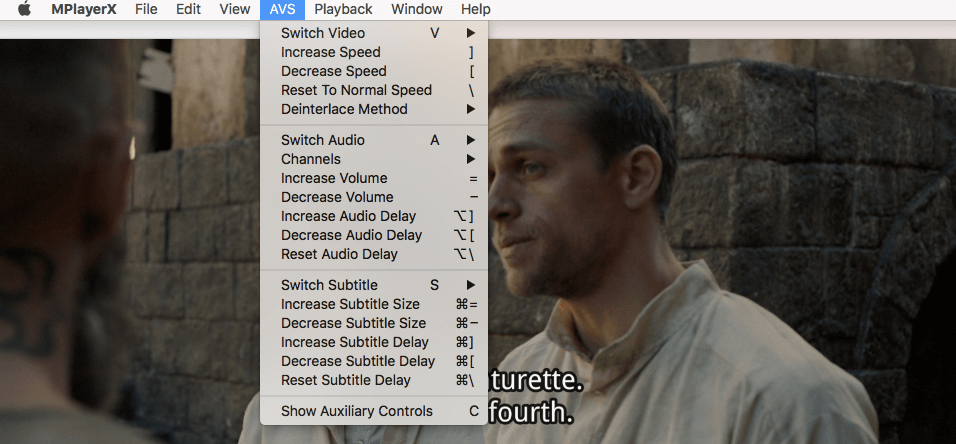
Task: Open the Playback menu
Action: coord(343,9)
